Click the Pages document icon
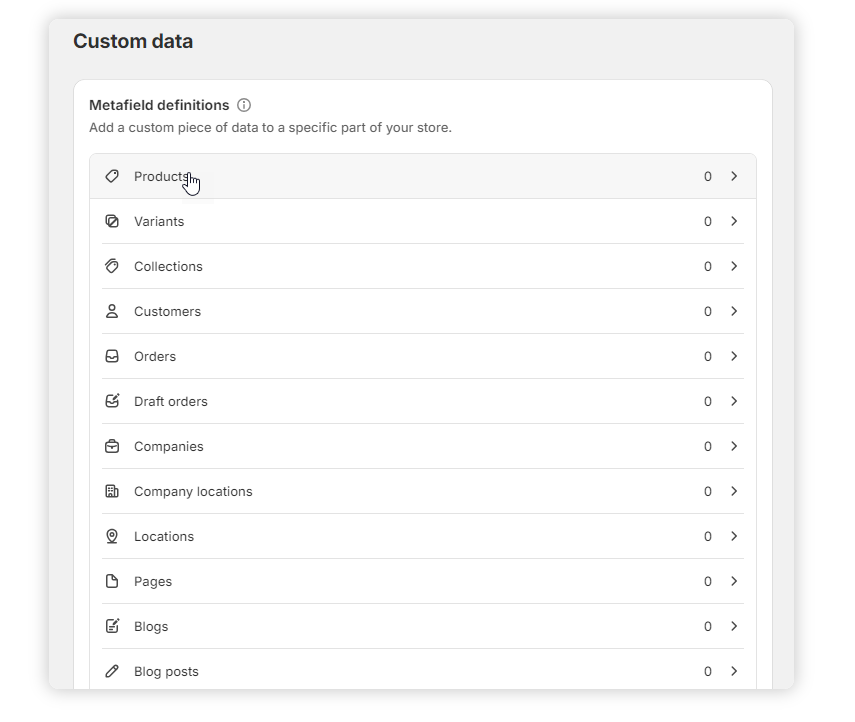The image size is (855, 722). click(x=112, y=581)
